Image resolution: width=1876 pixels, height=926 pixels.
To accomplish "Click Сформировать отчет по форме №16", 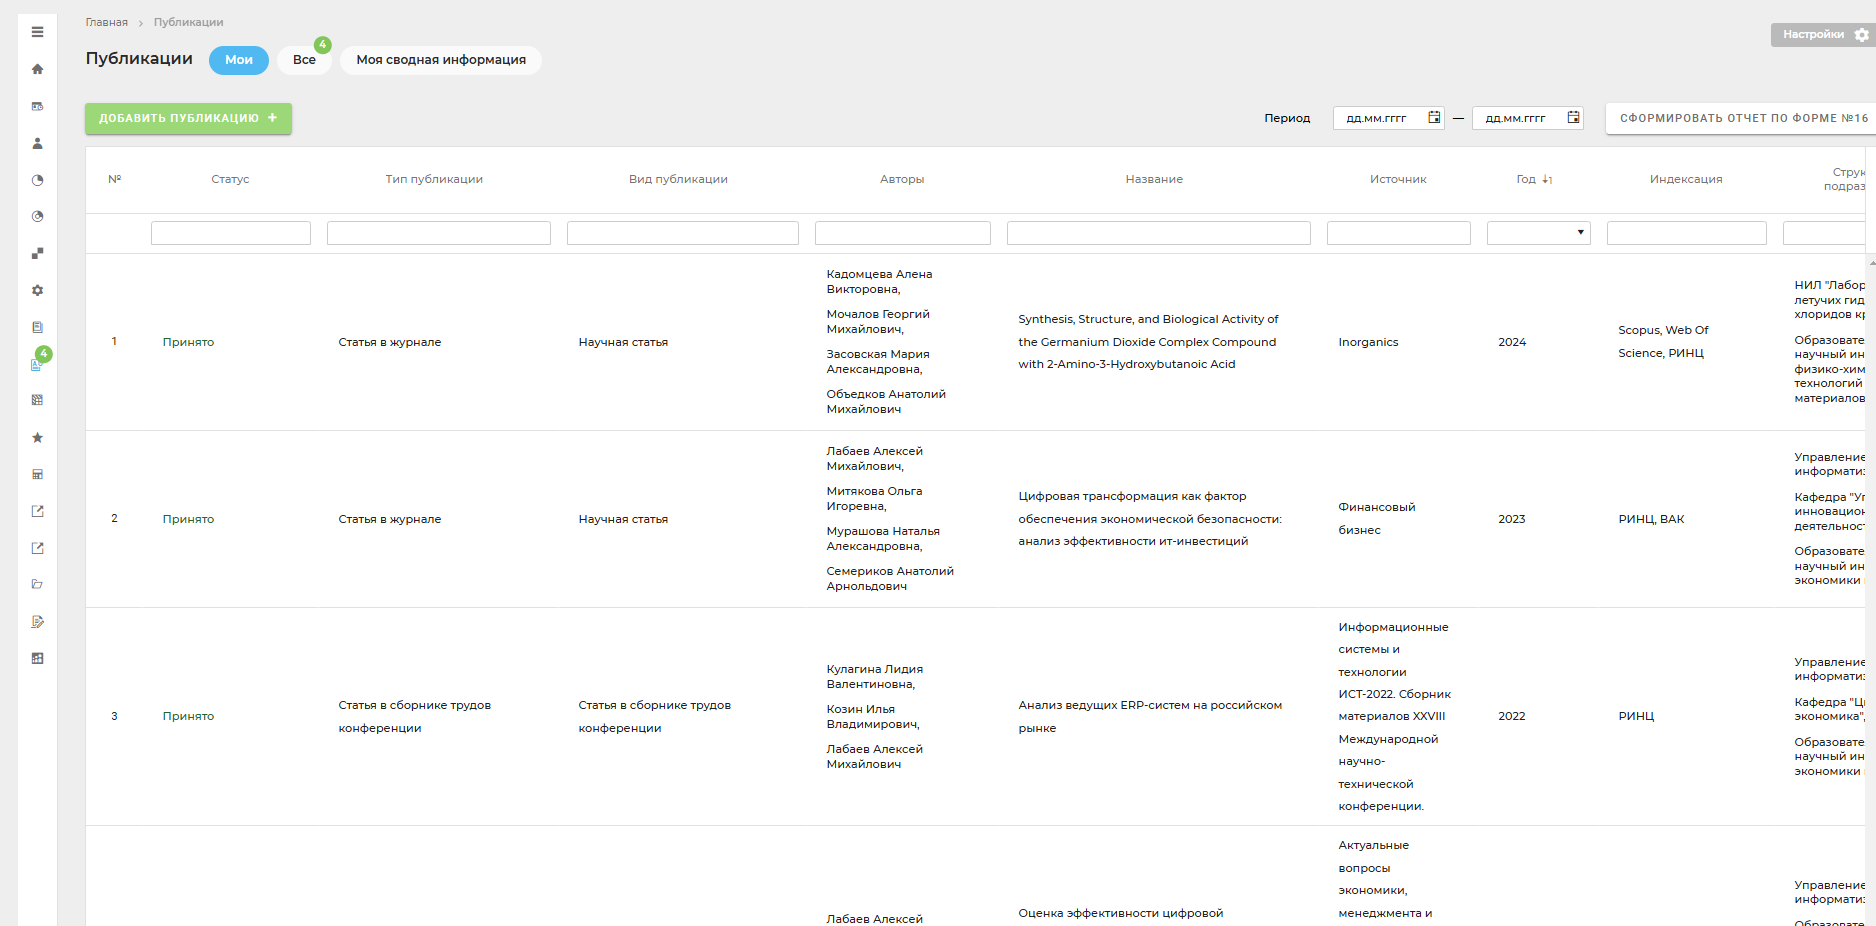I will [1740, 118].
